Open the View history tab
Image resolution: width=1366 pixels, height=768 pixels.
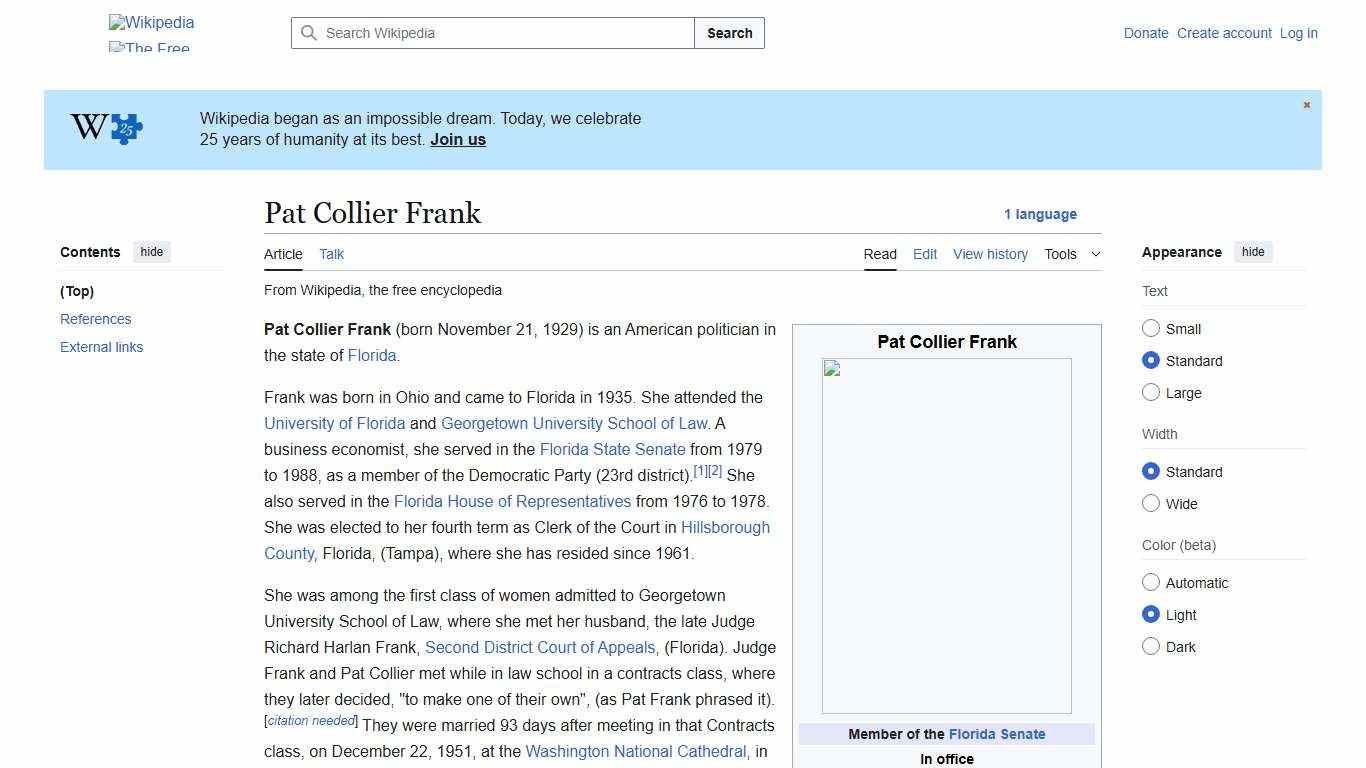tap(990, 254)
